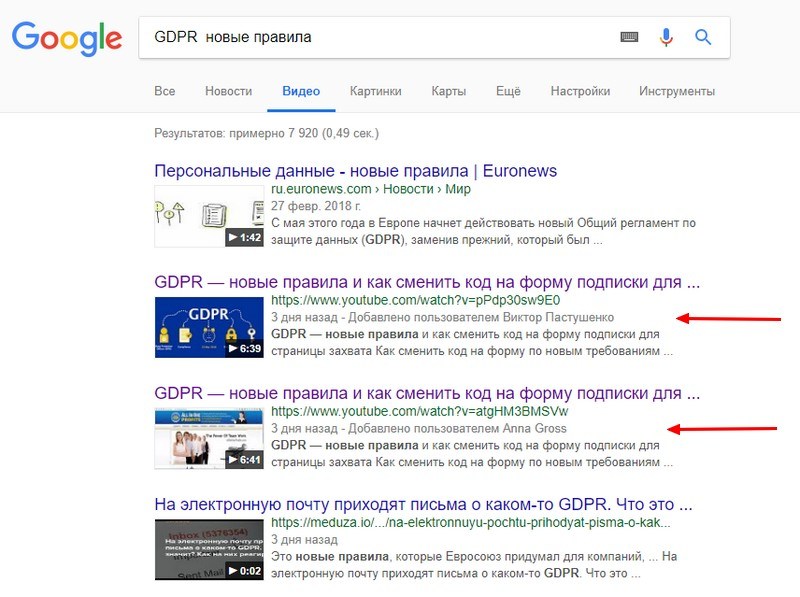Open Euronews 'Персональные данные' result title
This screenshot has width=800, height=597.
click(x=355, y=171)
